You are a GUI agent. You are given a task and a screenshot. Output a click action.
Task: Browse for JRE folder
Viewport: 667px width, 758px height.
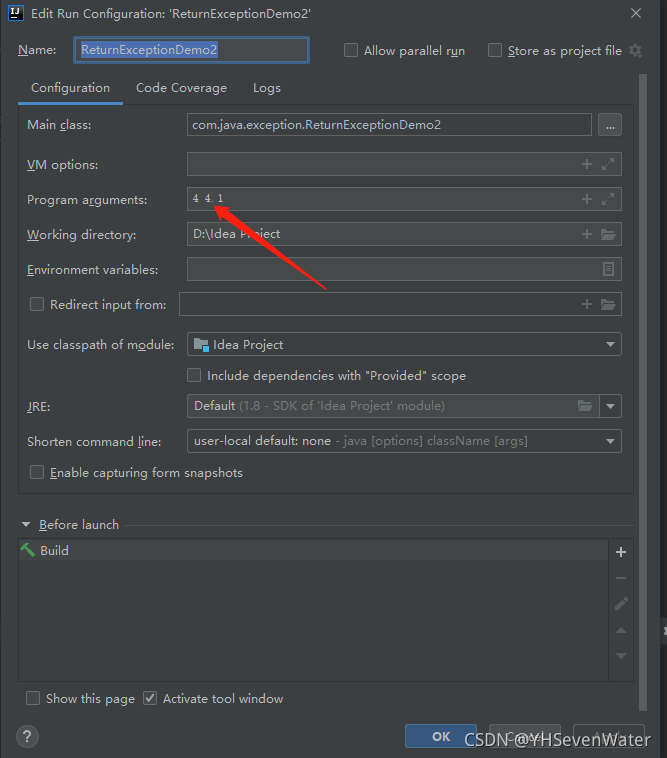coord(585,406)
